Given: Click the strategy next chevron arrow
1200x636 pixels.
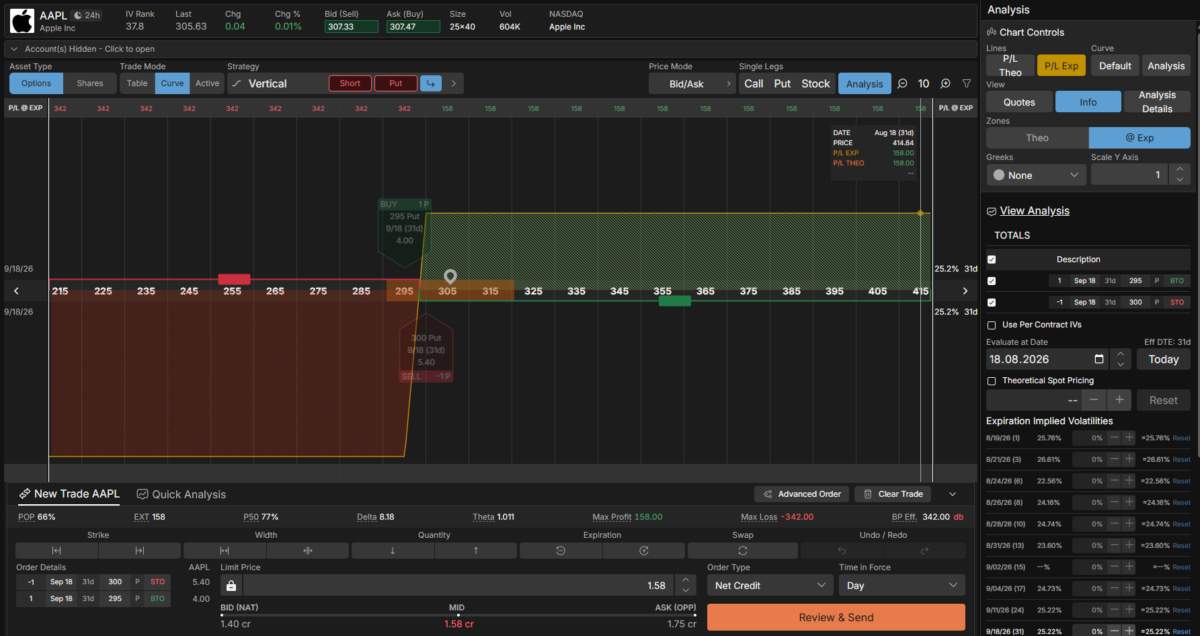Looking at the screenshot, I should tap(453, 84).
